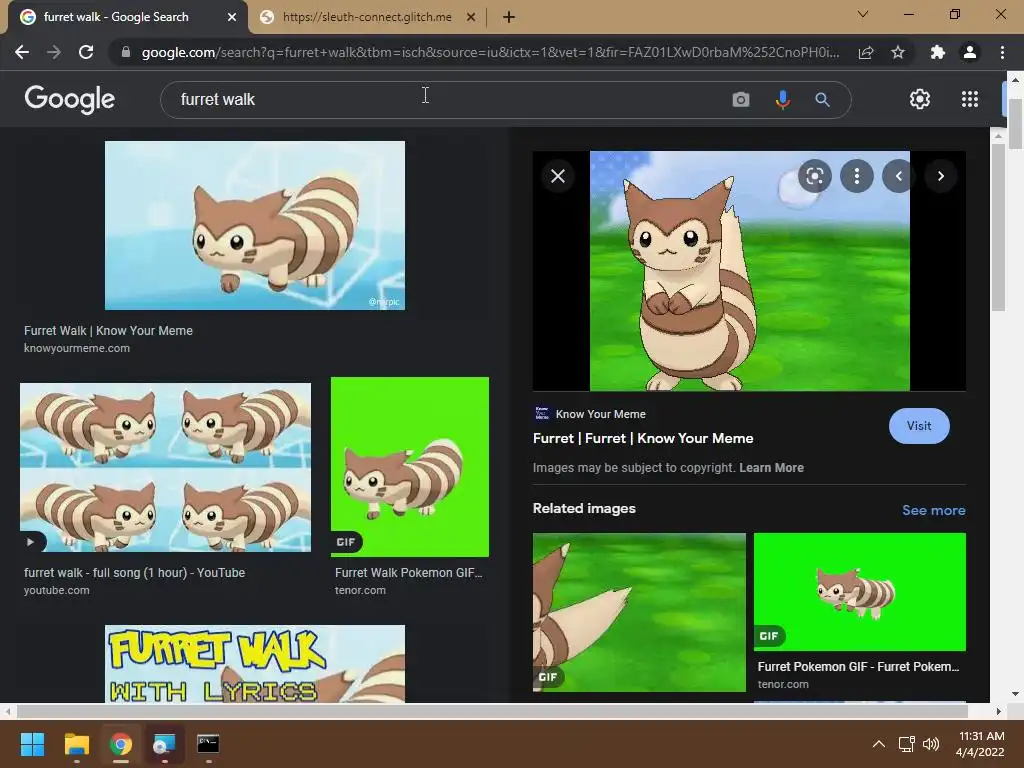Screen dimensions: 1024x768
Task: Click the address bar URL
Action: tap(490, 52)
